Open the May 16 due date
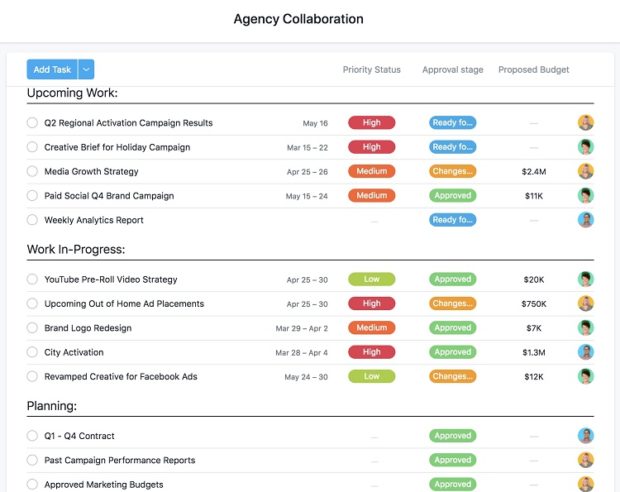This screenshot has width=620, height=492. pos(315,123)
